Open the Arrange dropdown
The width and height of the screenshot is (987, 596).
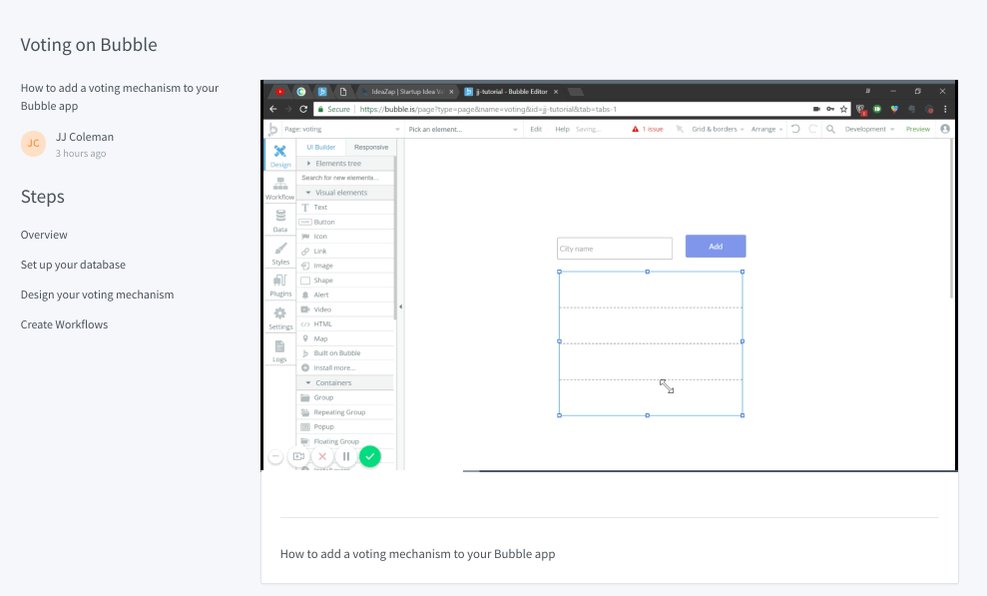767,129
